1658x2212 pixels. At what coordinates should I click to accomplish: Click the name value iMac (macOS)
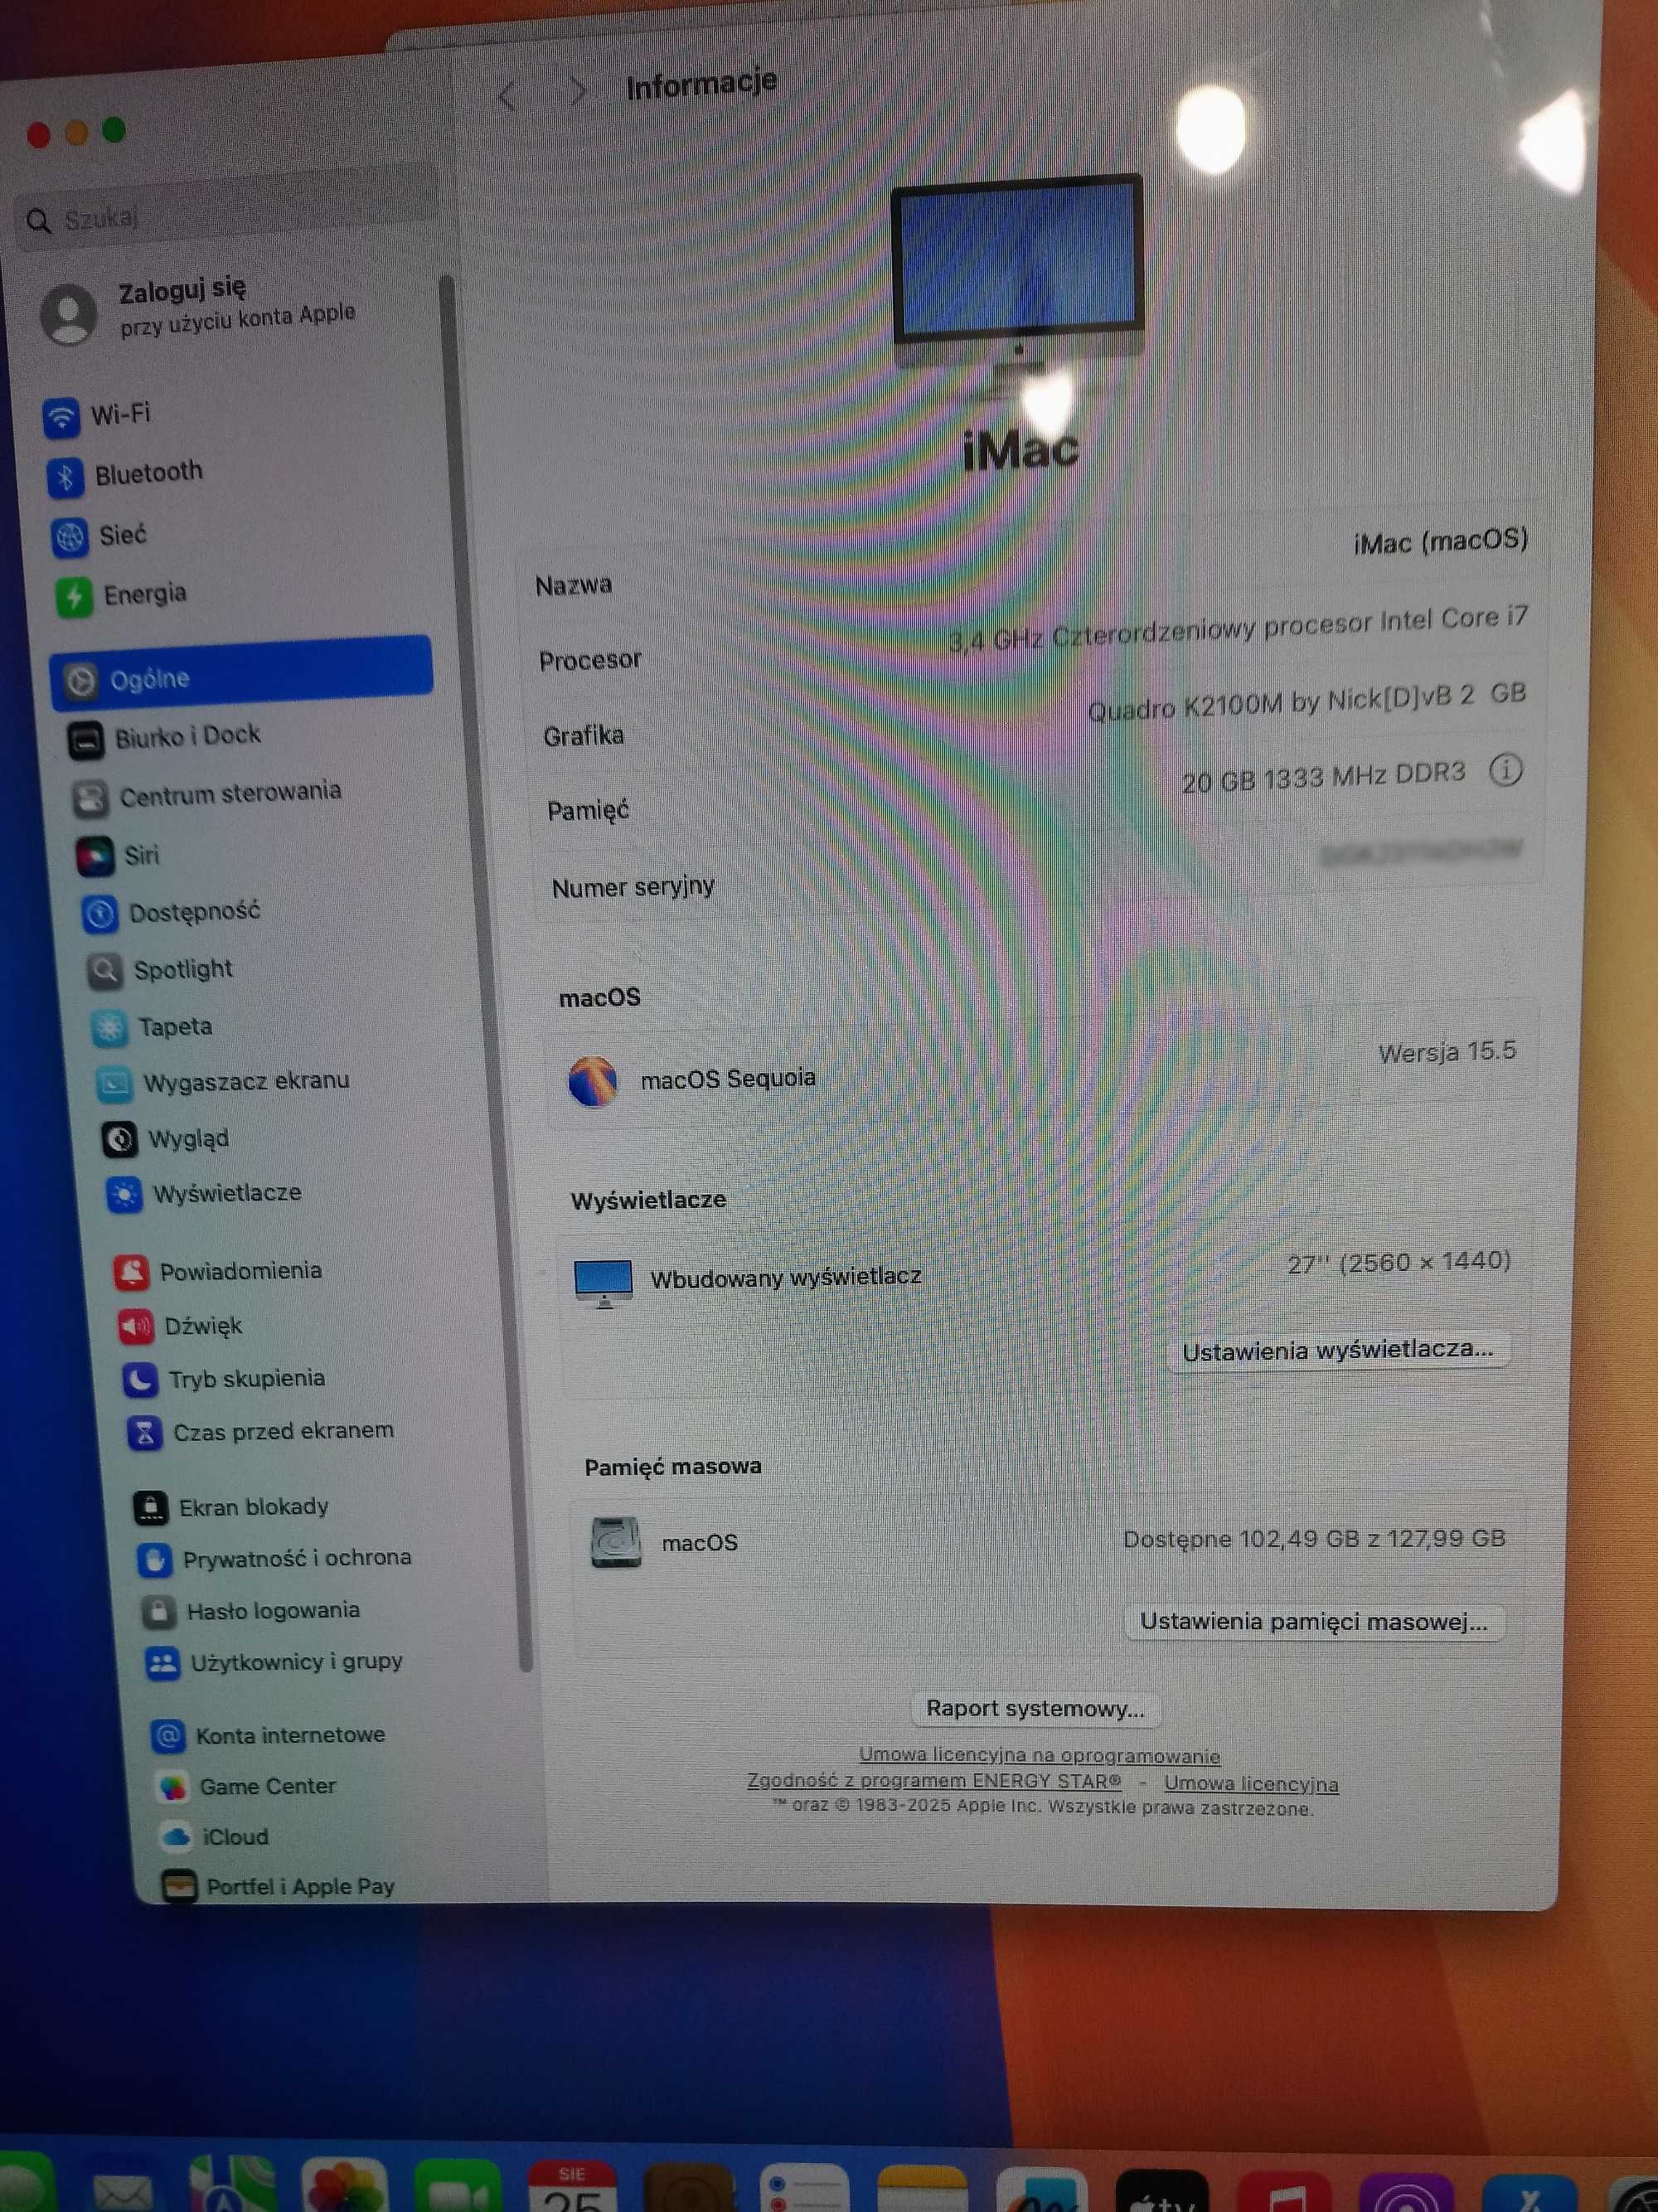(1440, 541)
